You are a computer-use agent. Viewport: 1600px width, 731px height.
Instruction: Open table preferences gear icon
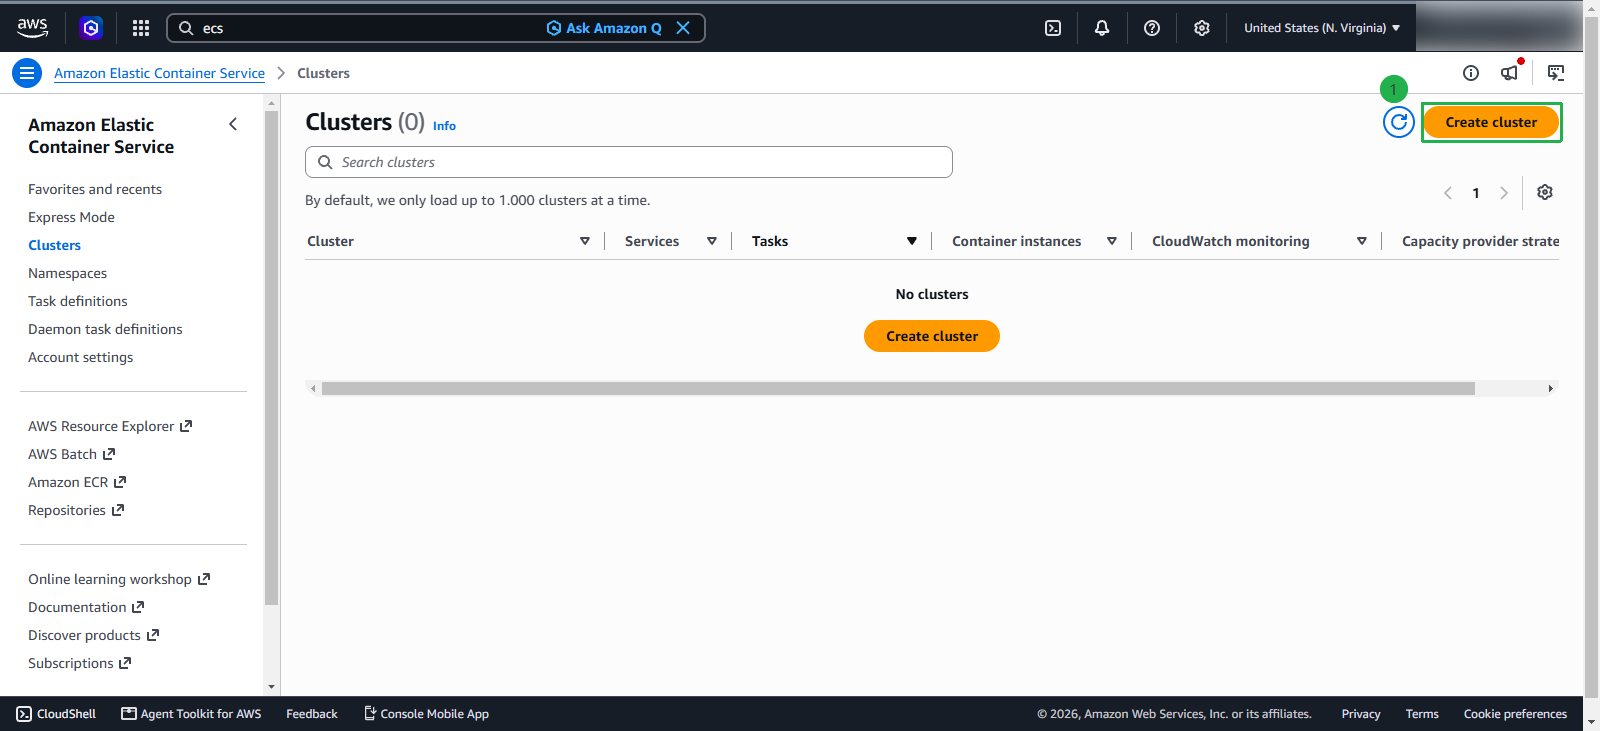[1545, 192]
